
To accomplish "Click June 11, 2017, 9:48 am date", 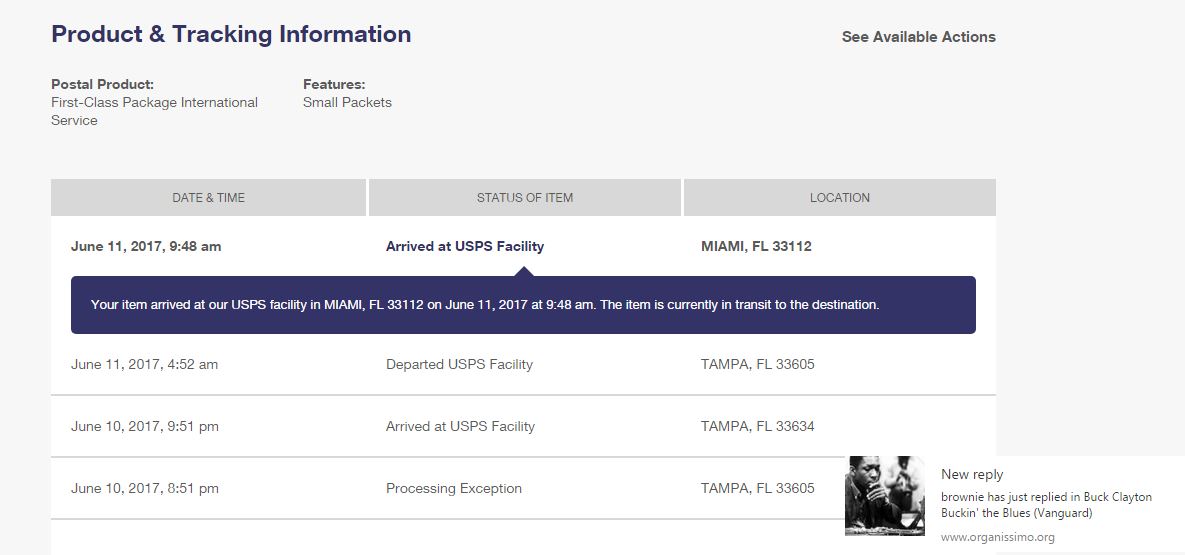I will (146, 246).
